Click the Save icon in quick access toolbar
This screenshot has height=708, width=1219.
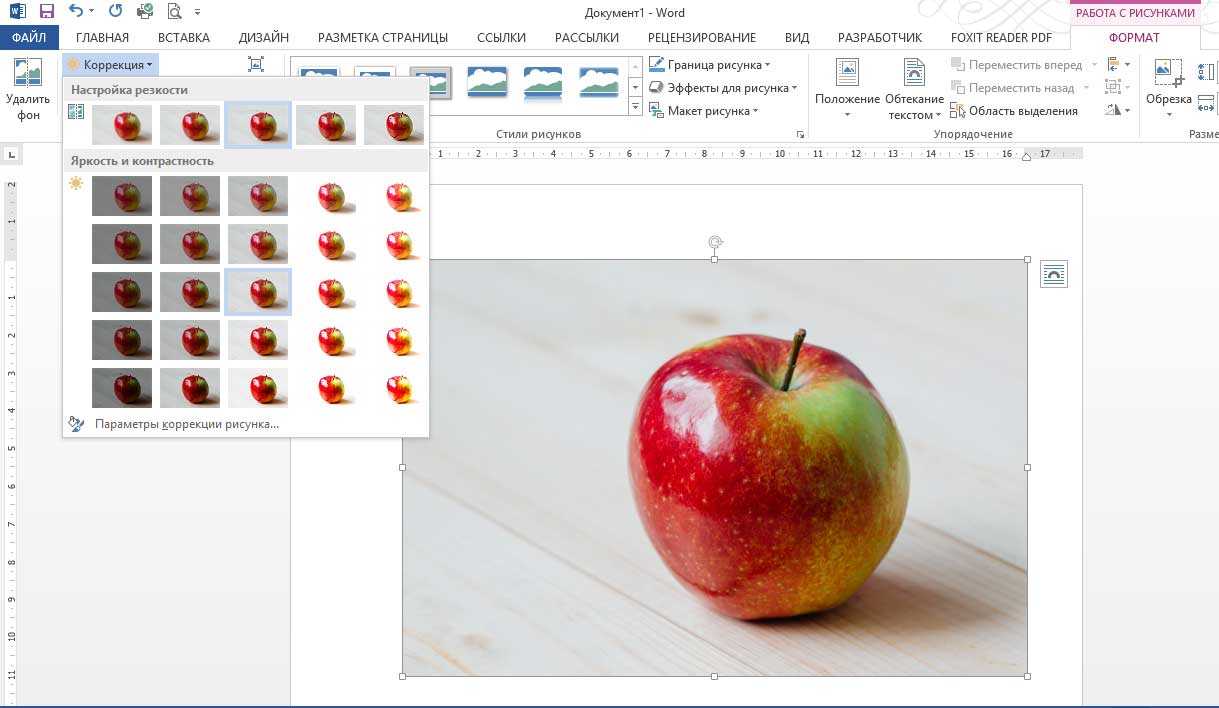pyautogui.click(x=46, y=12)
